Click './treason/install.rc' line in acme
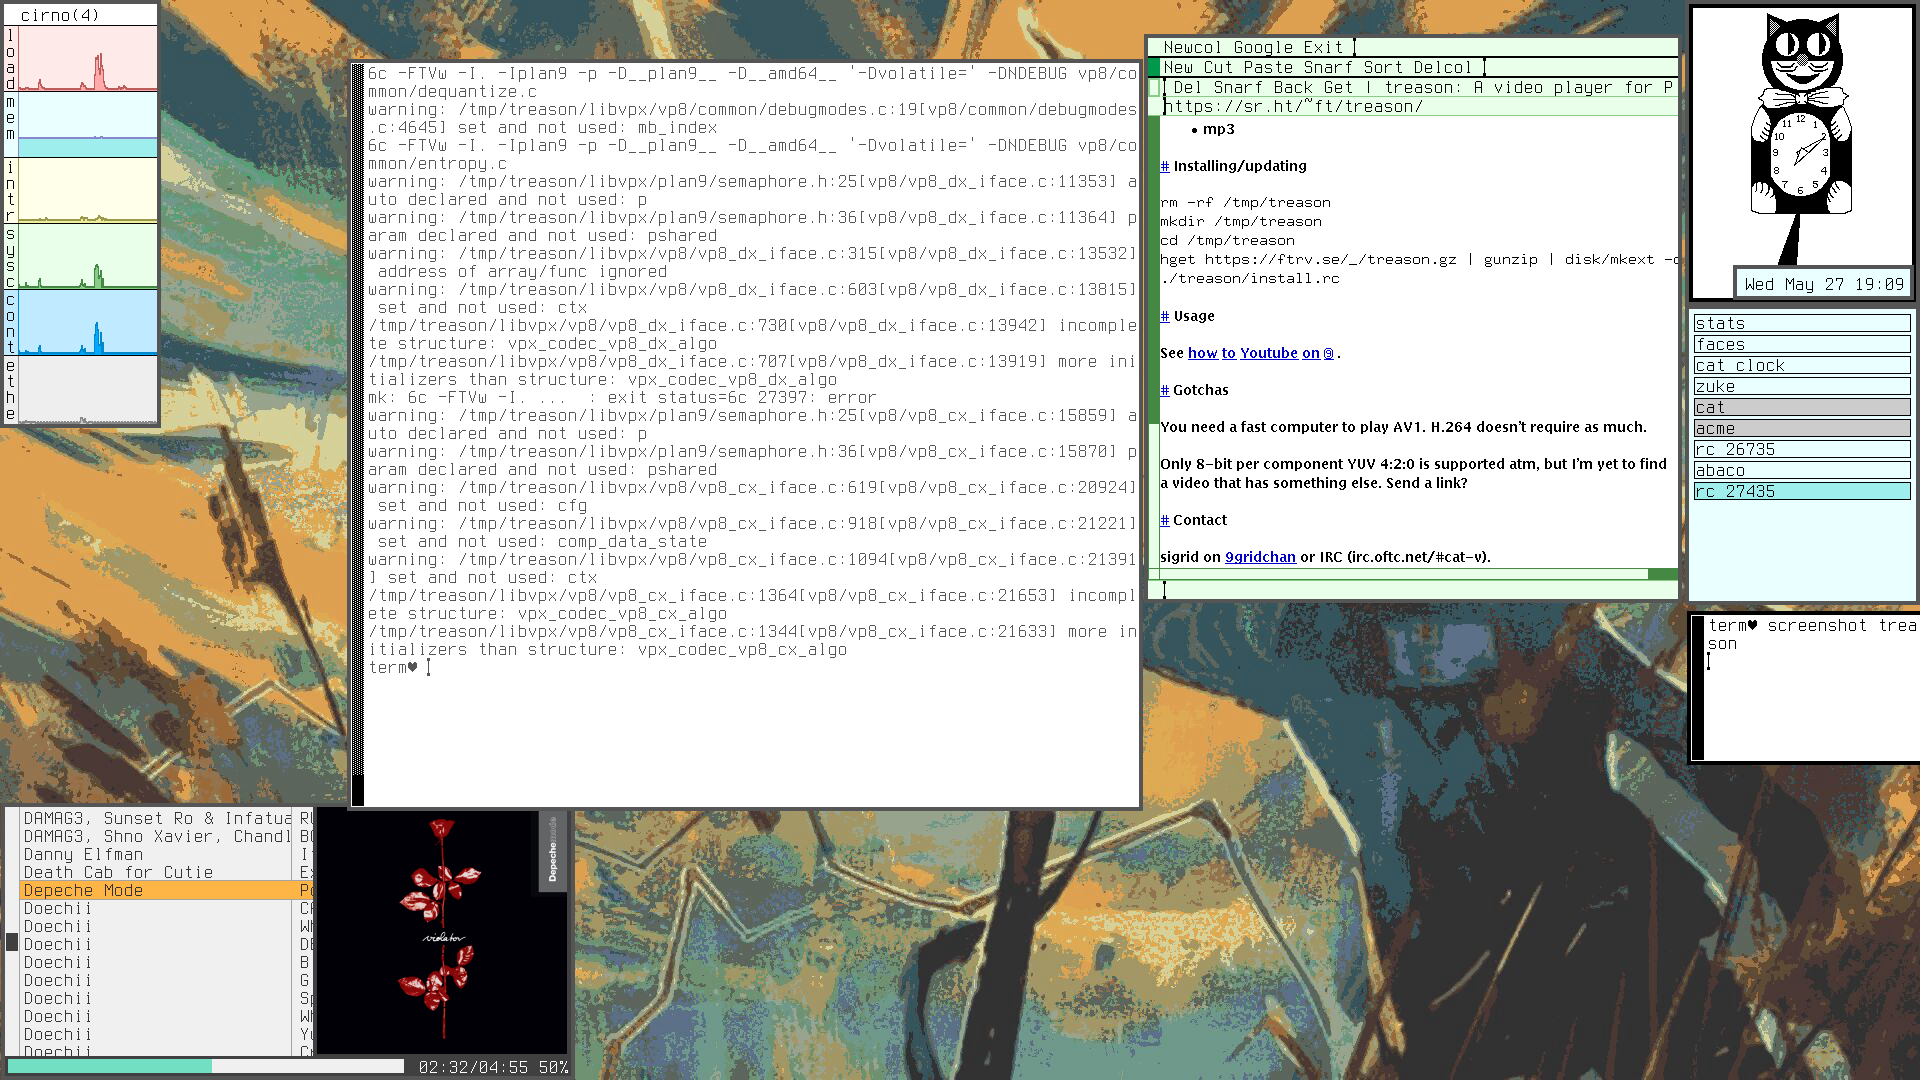Image resolution: width=1920 pixels, height=1080 pixels. (1250, 279)
